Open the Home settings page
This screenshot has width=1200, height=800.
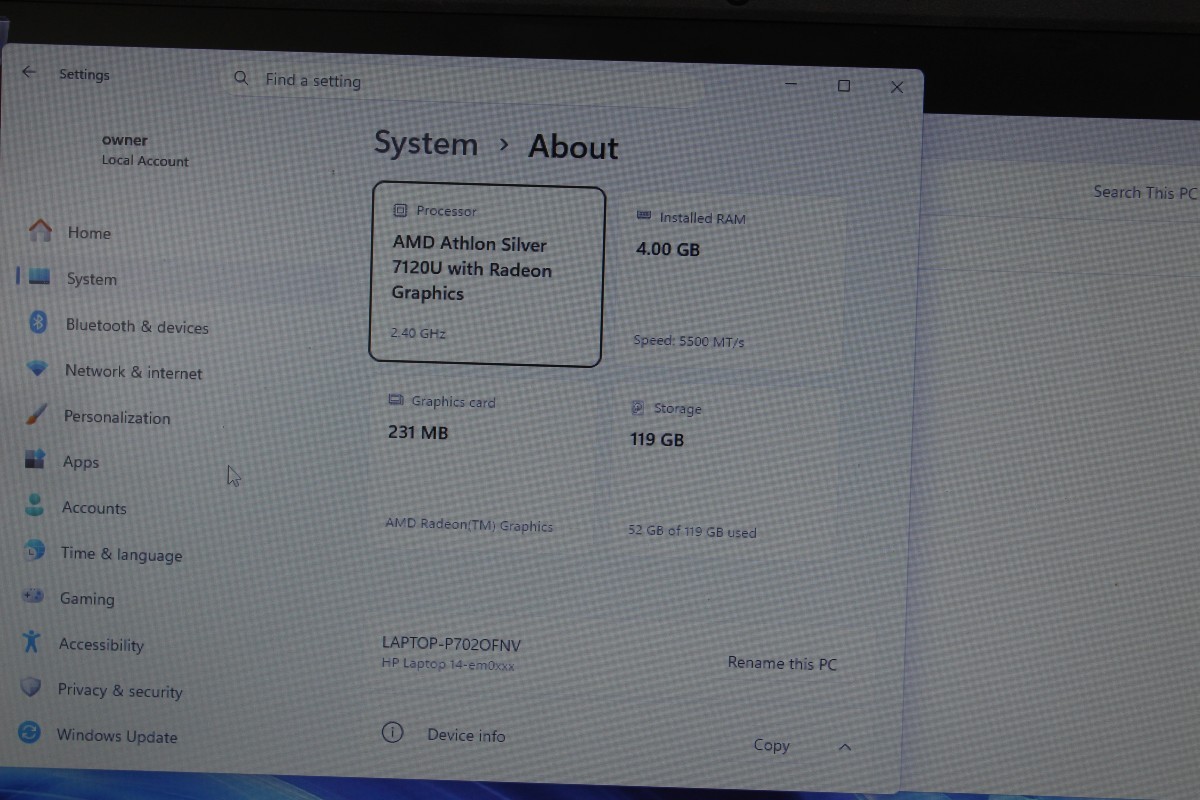coord(89,233)
